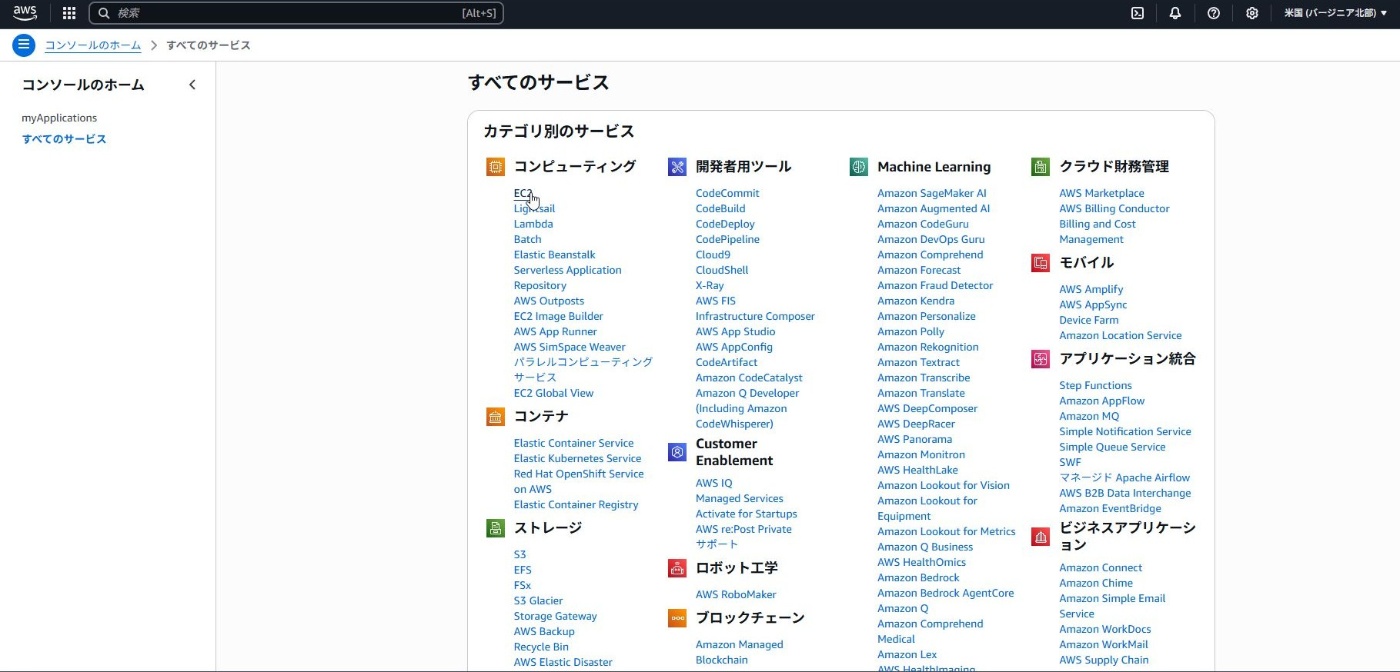Open the Cloud9 link
The width and height of the screenshot is (1400, 672).
(713, 255)
